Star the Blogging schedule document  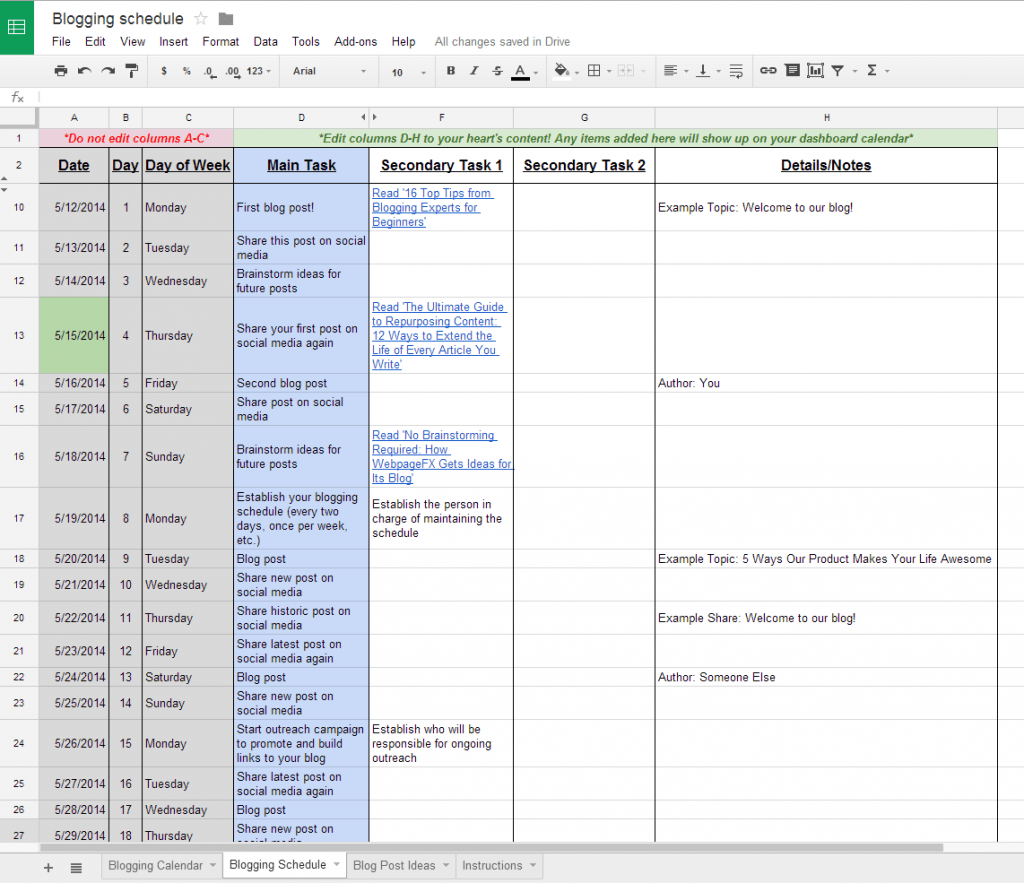[x=201, y=19]
